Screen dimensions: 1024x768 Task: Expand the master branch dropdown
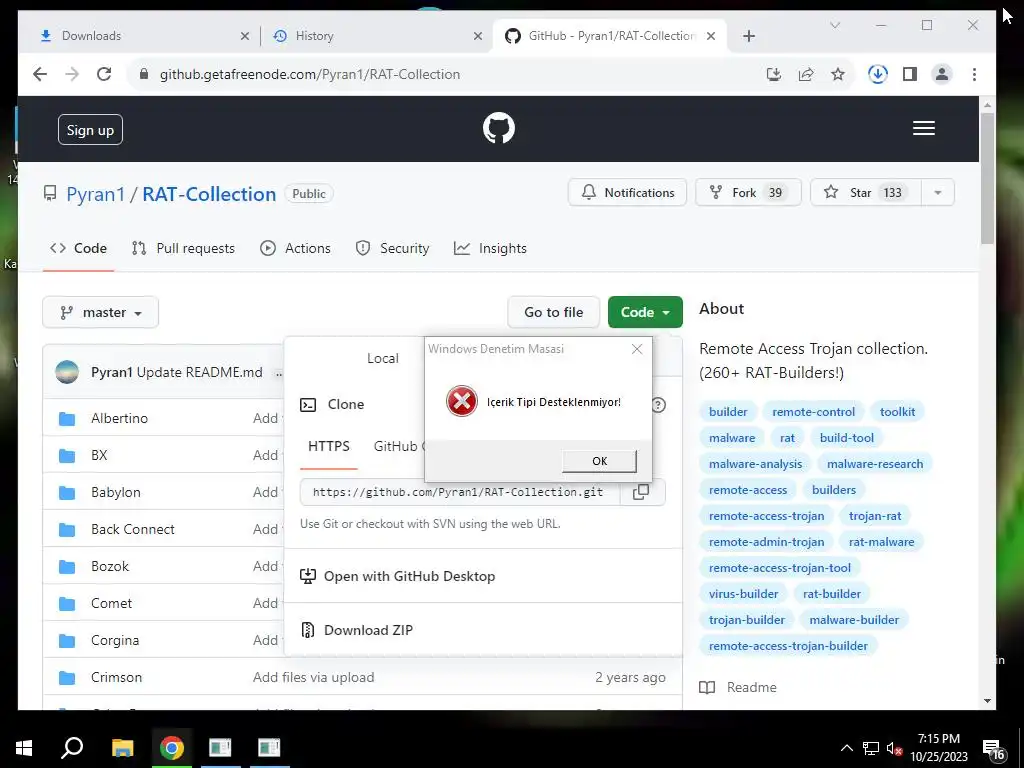101,313
